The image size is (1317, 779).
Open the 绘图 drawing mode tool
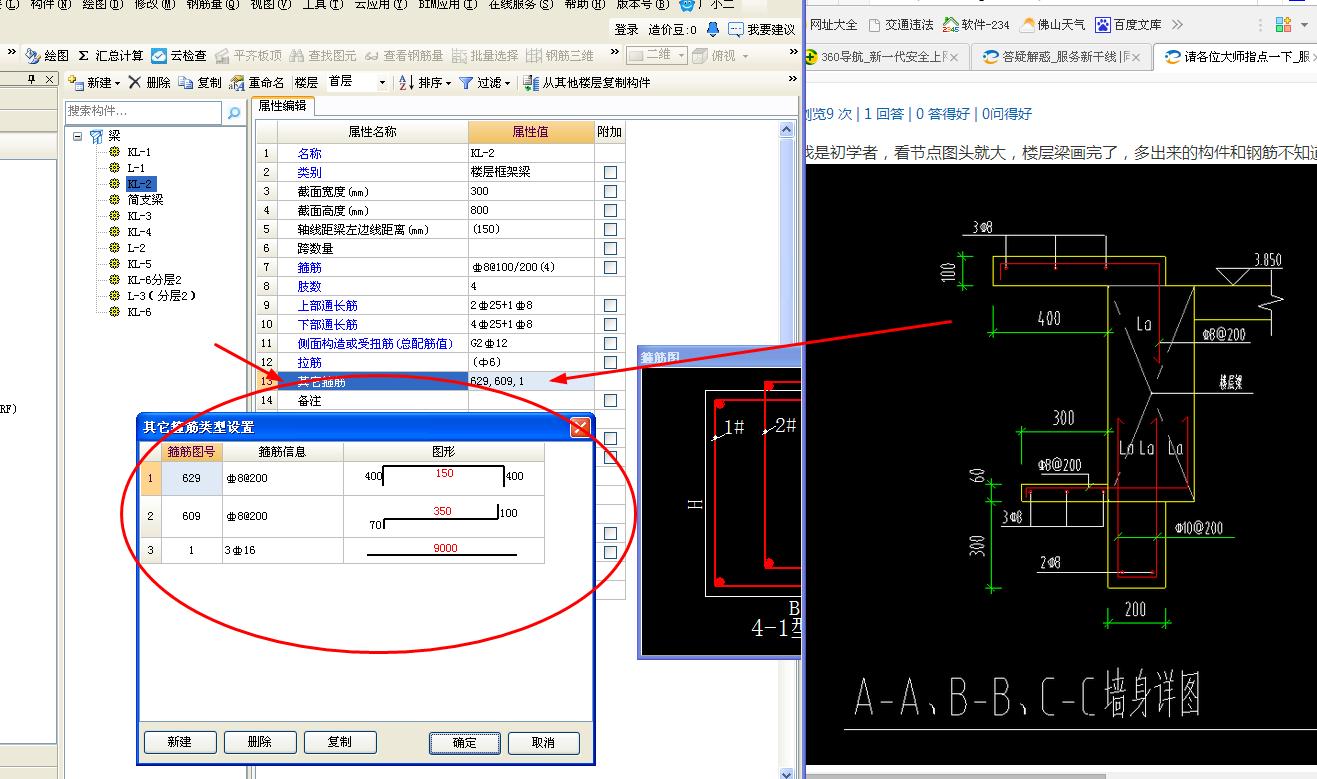pos(47,56)
